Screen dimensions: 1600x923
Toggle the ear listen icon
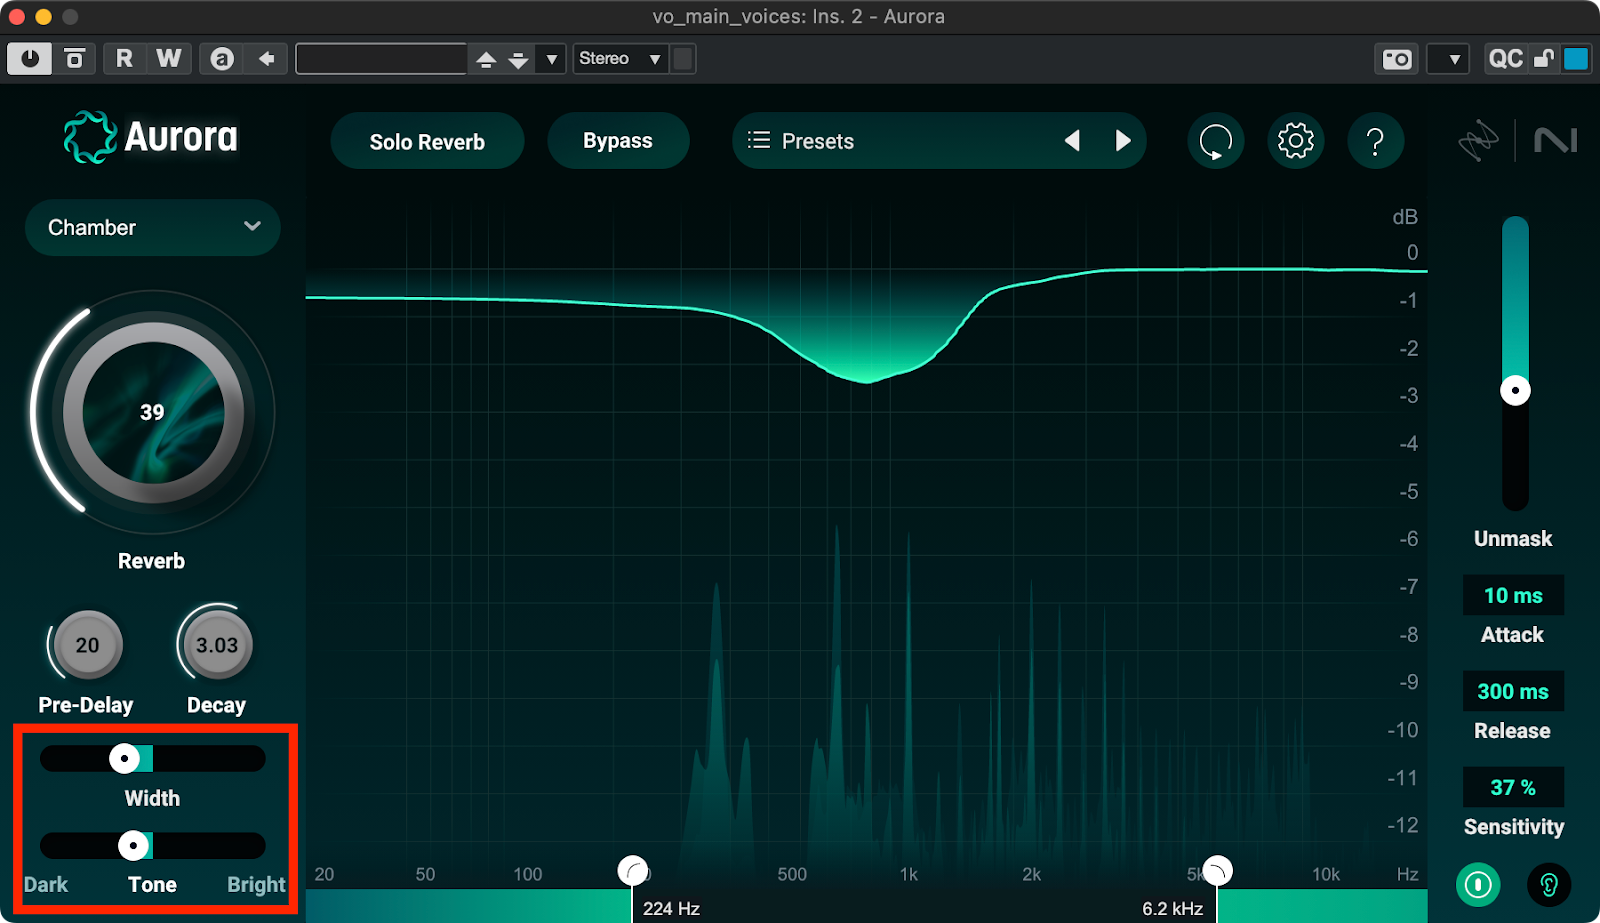click(x=1549, y=885)
